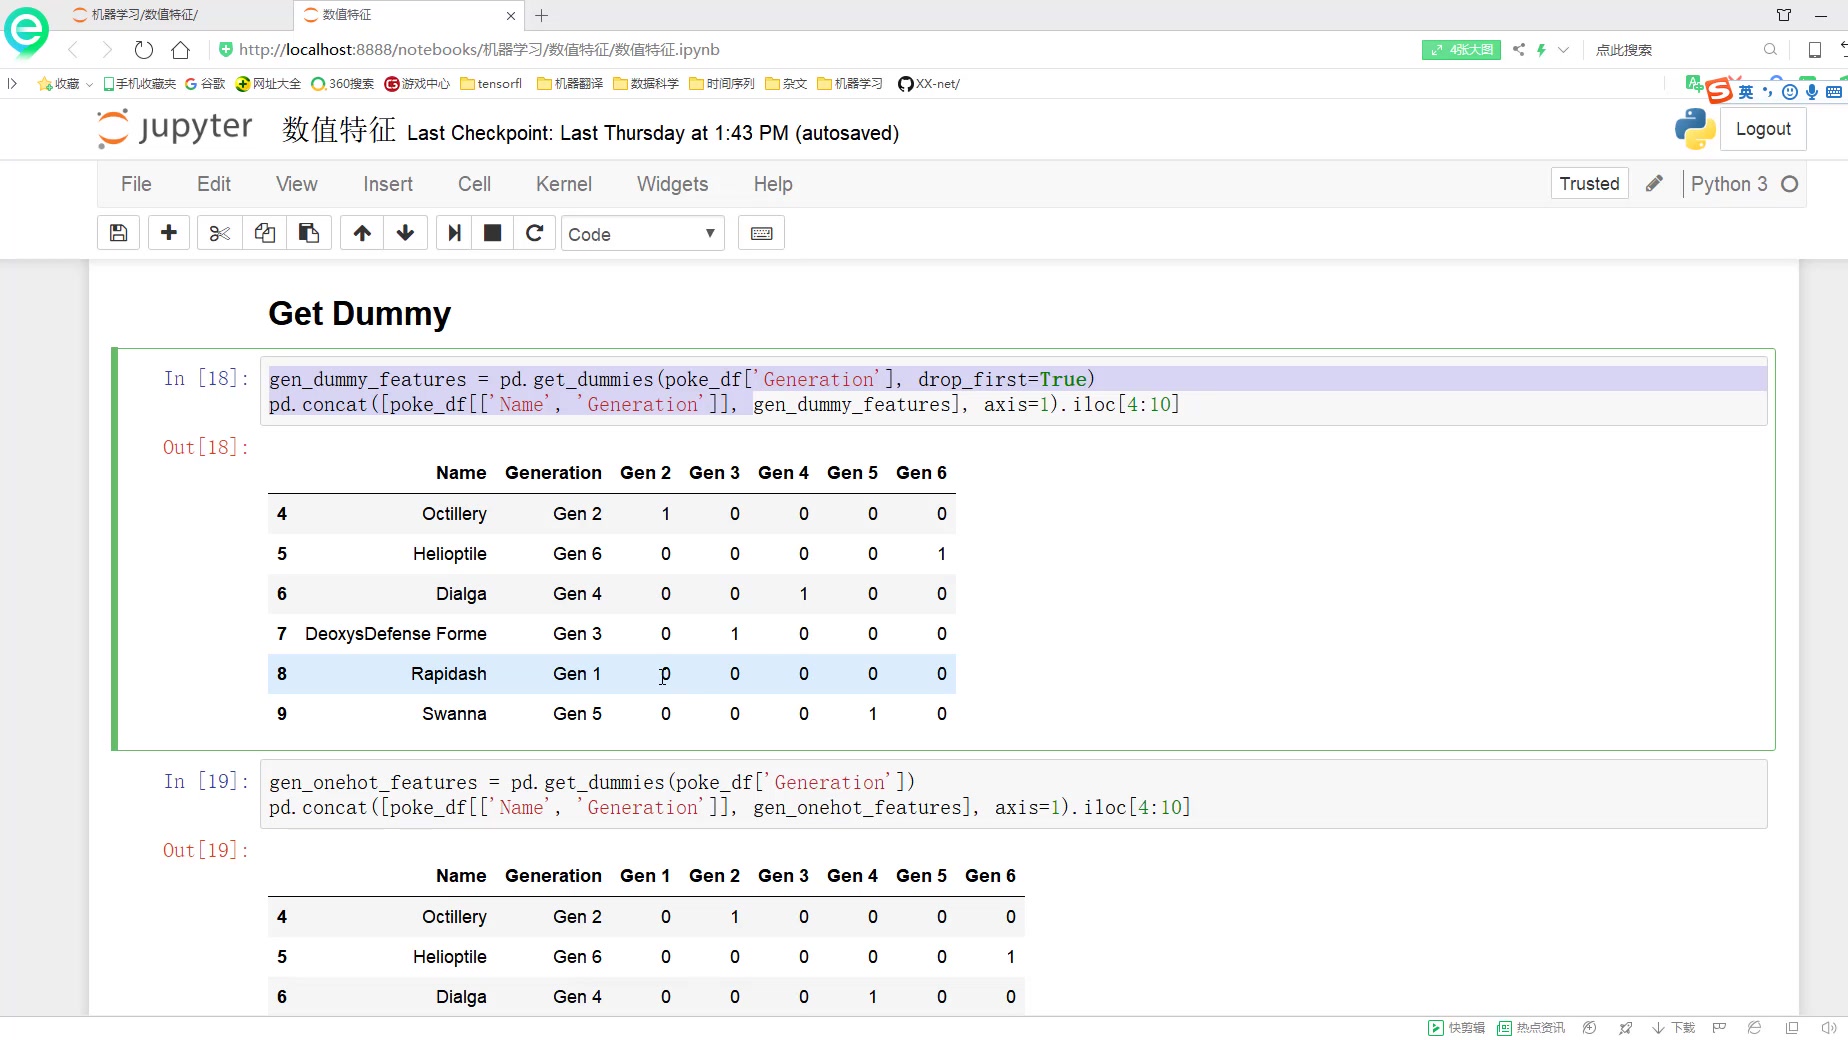
Task: Expand the bookmarks 收藏 dropdown arrow
Action: coord(90,84)
